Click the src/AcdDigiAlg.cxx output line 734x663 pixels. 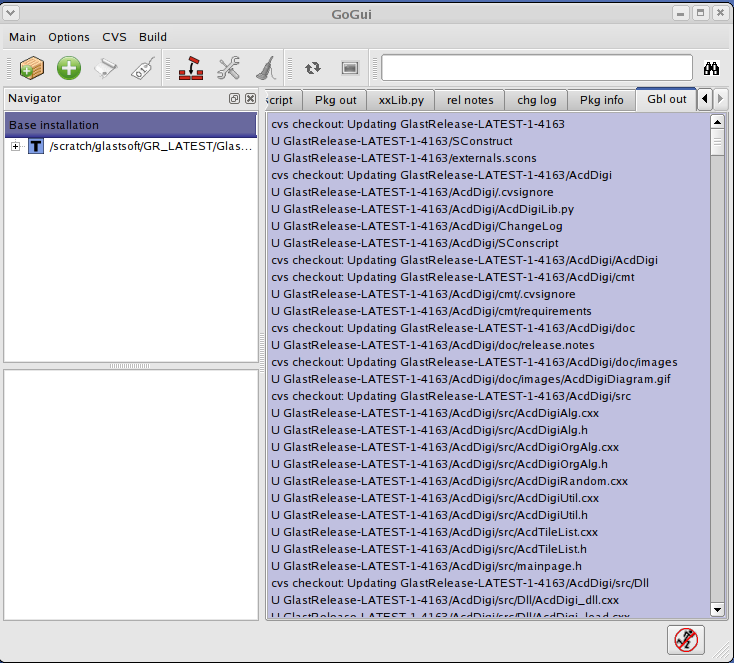435,413
